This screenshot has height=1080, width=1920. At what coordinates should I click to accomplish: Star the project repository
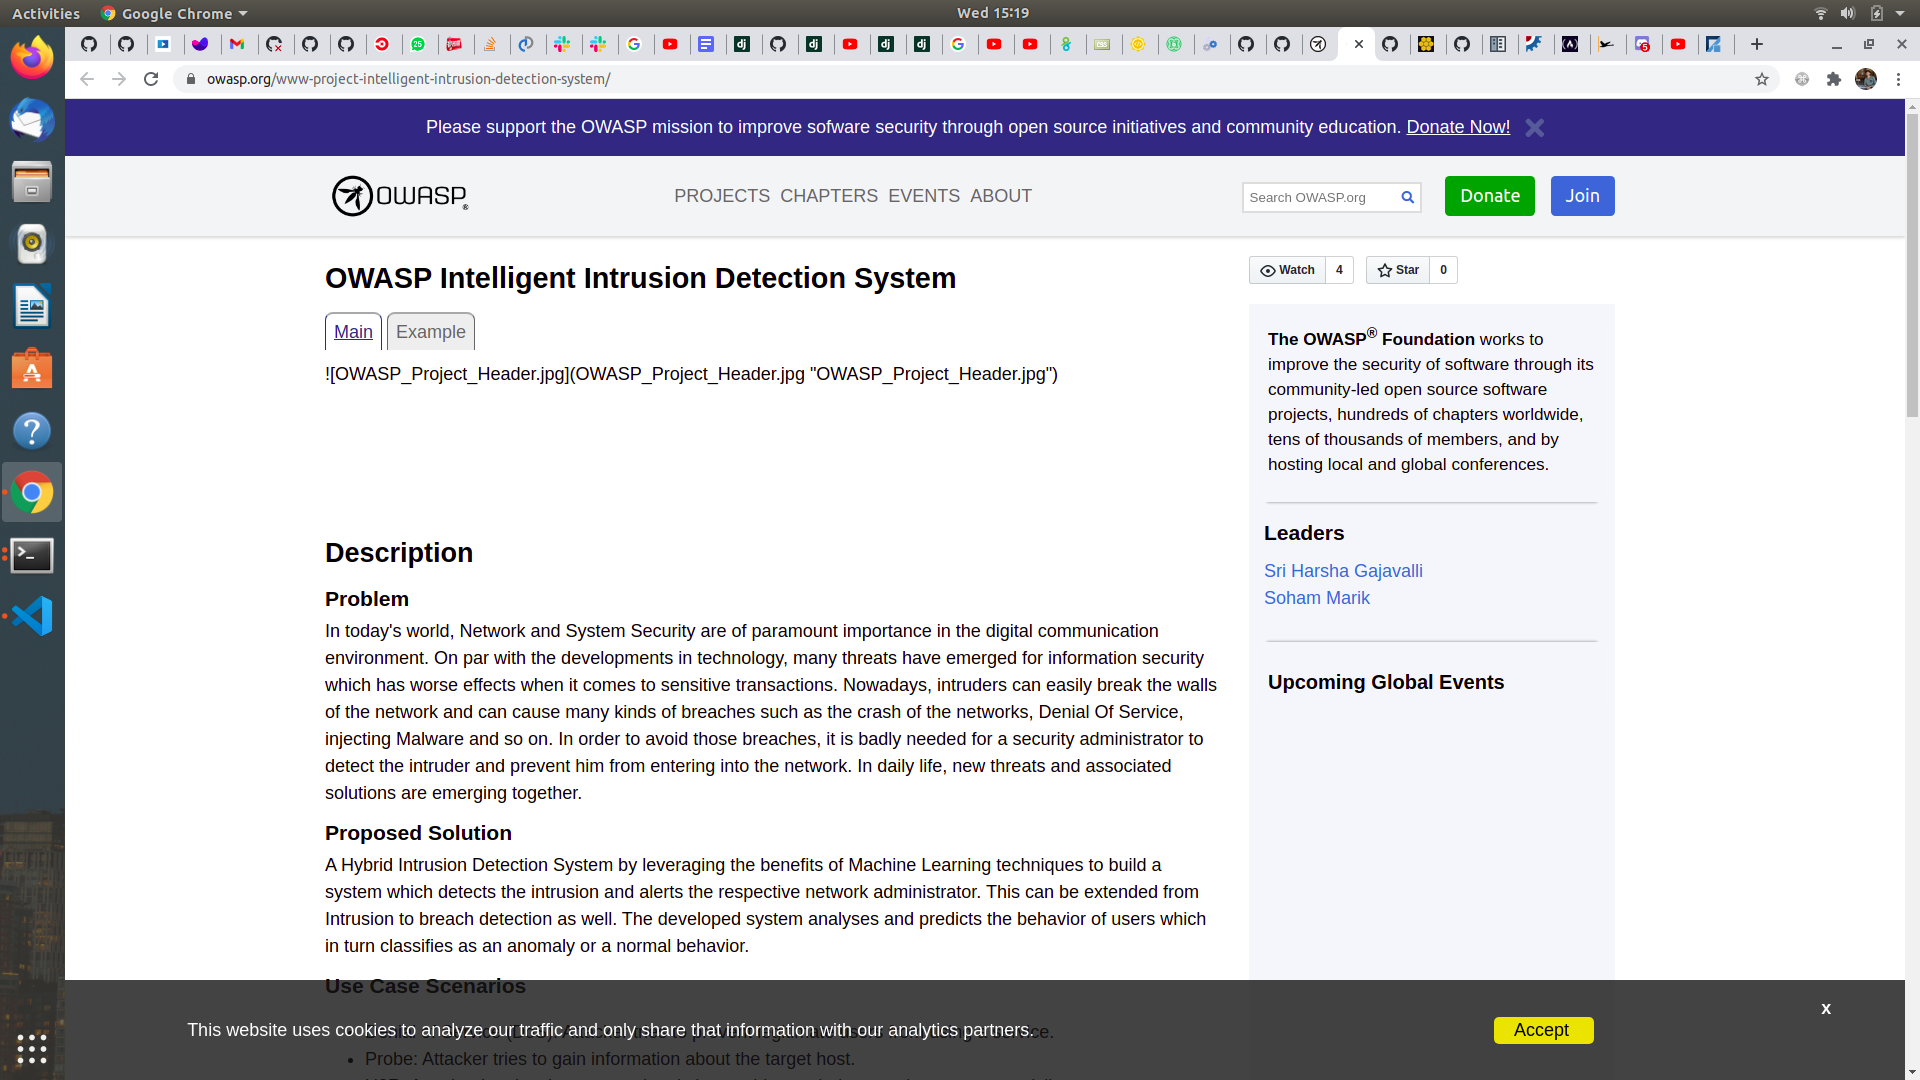pyautogui.click(x=1398, y=270)
